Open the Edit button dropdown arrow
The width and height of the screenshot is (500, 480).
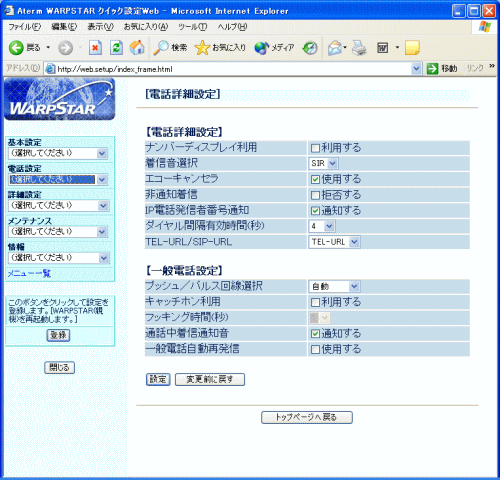[397, 48]
